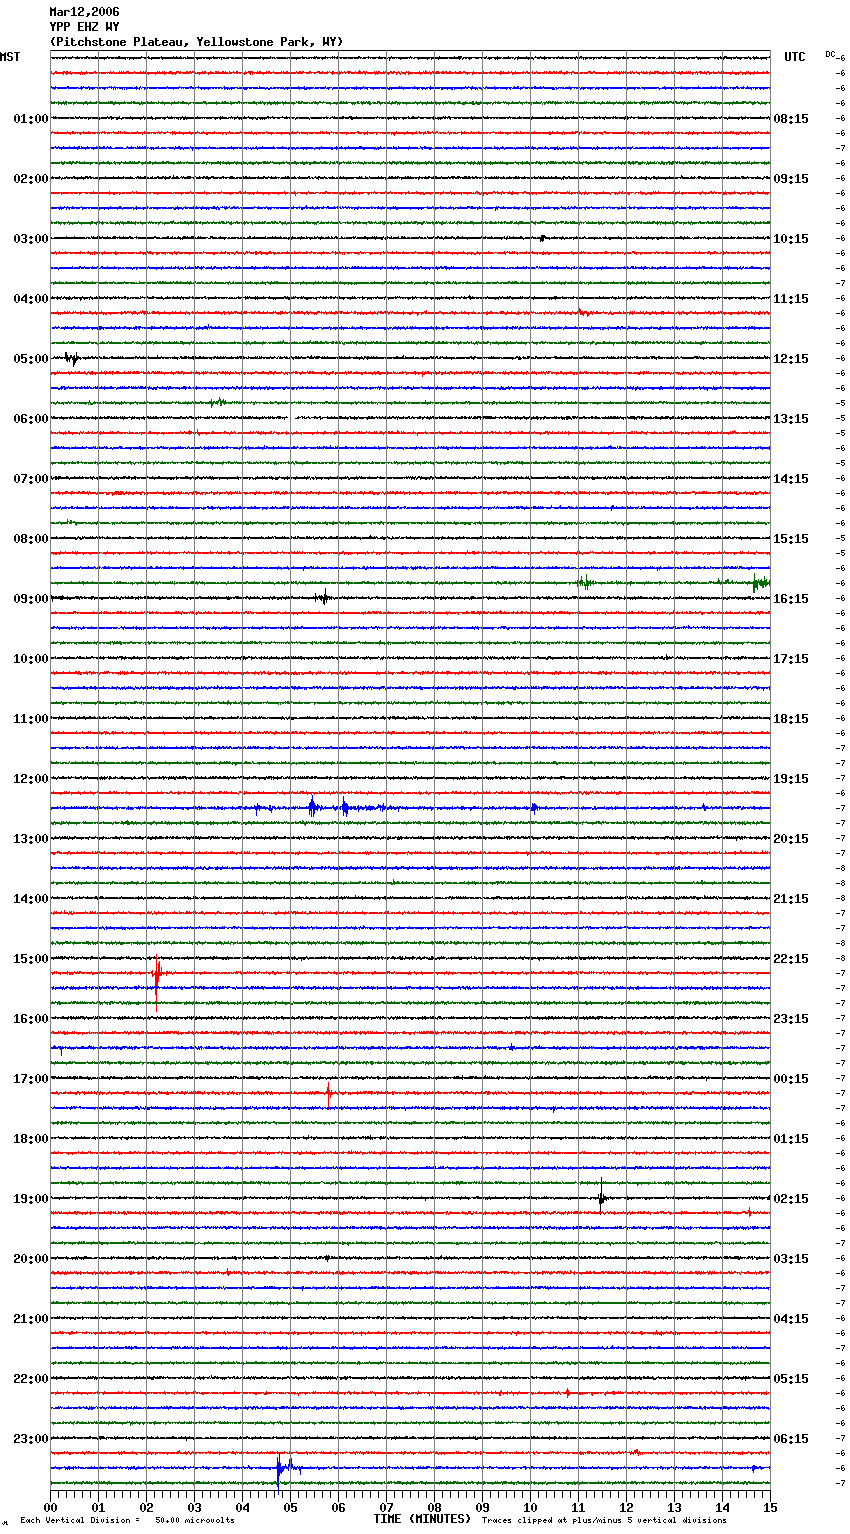Click the 15 minute mark on bottom axis
Viewport: 850px width, 1534px height.
tap(769, 1507)
